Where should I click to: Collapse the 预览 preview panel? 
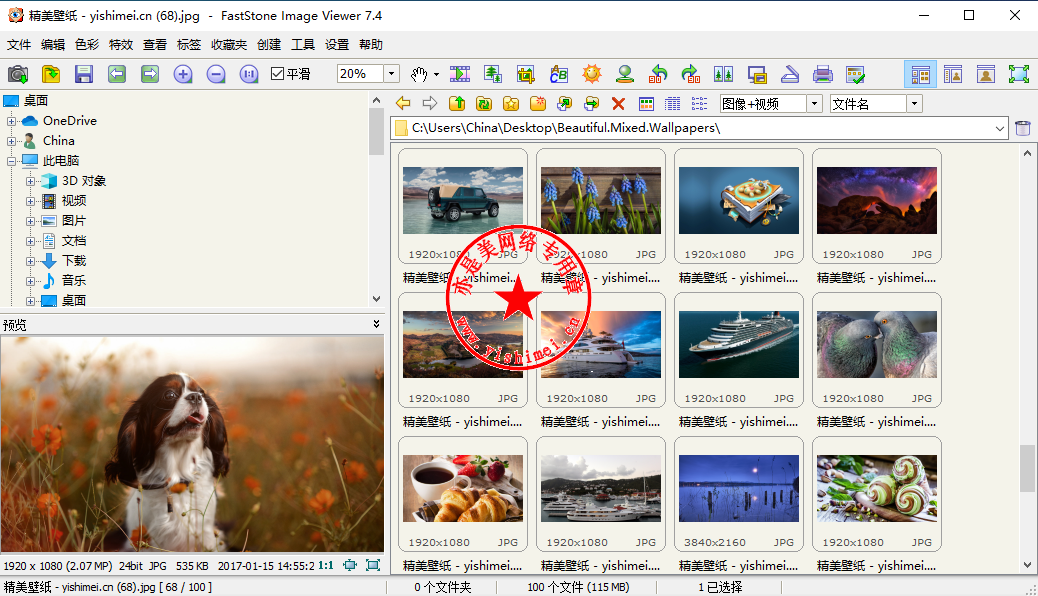(376, 324)
